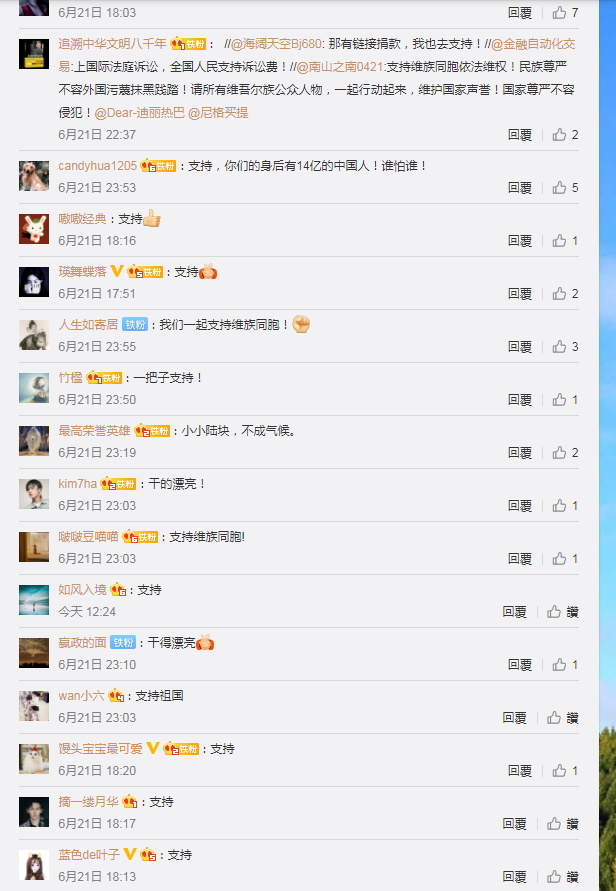Open @海阔天空Bj680 mention link
The width and height of the screenshot is (616, 891).
(276, 44)
